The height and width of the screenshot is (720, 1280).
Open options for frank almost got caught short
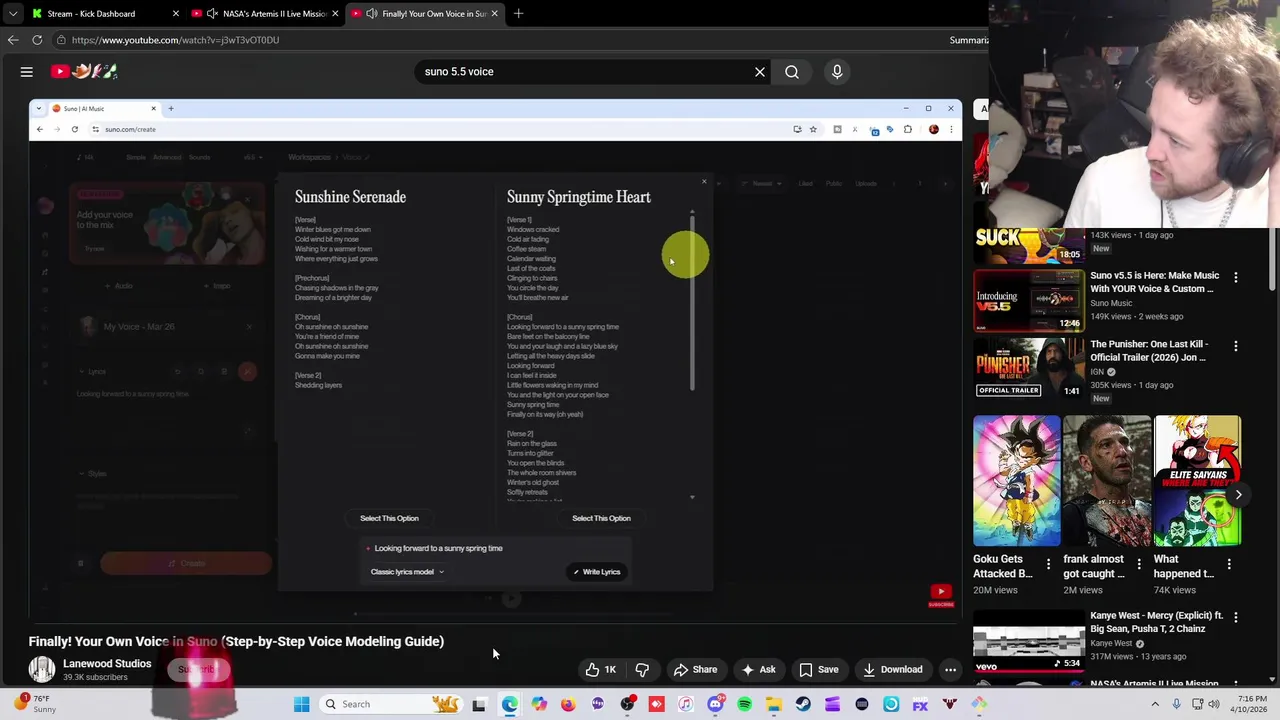coord(1138,565)
